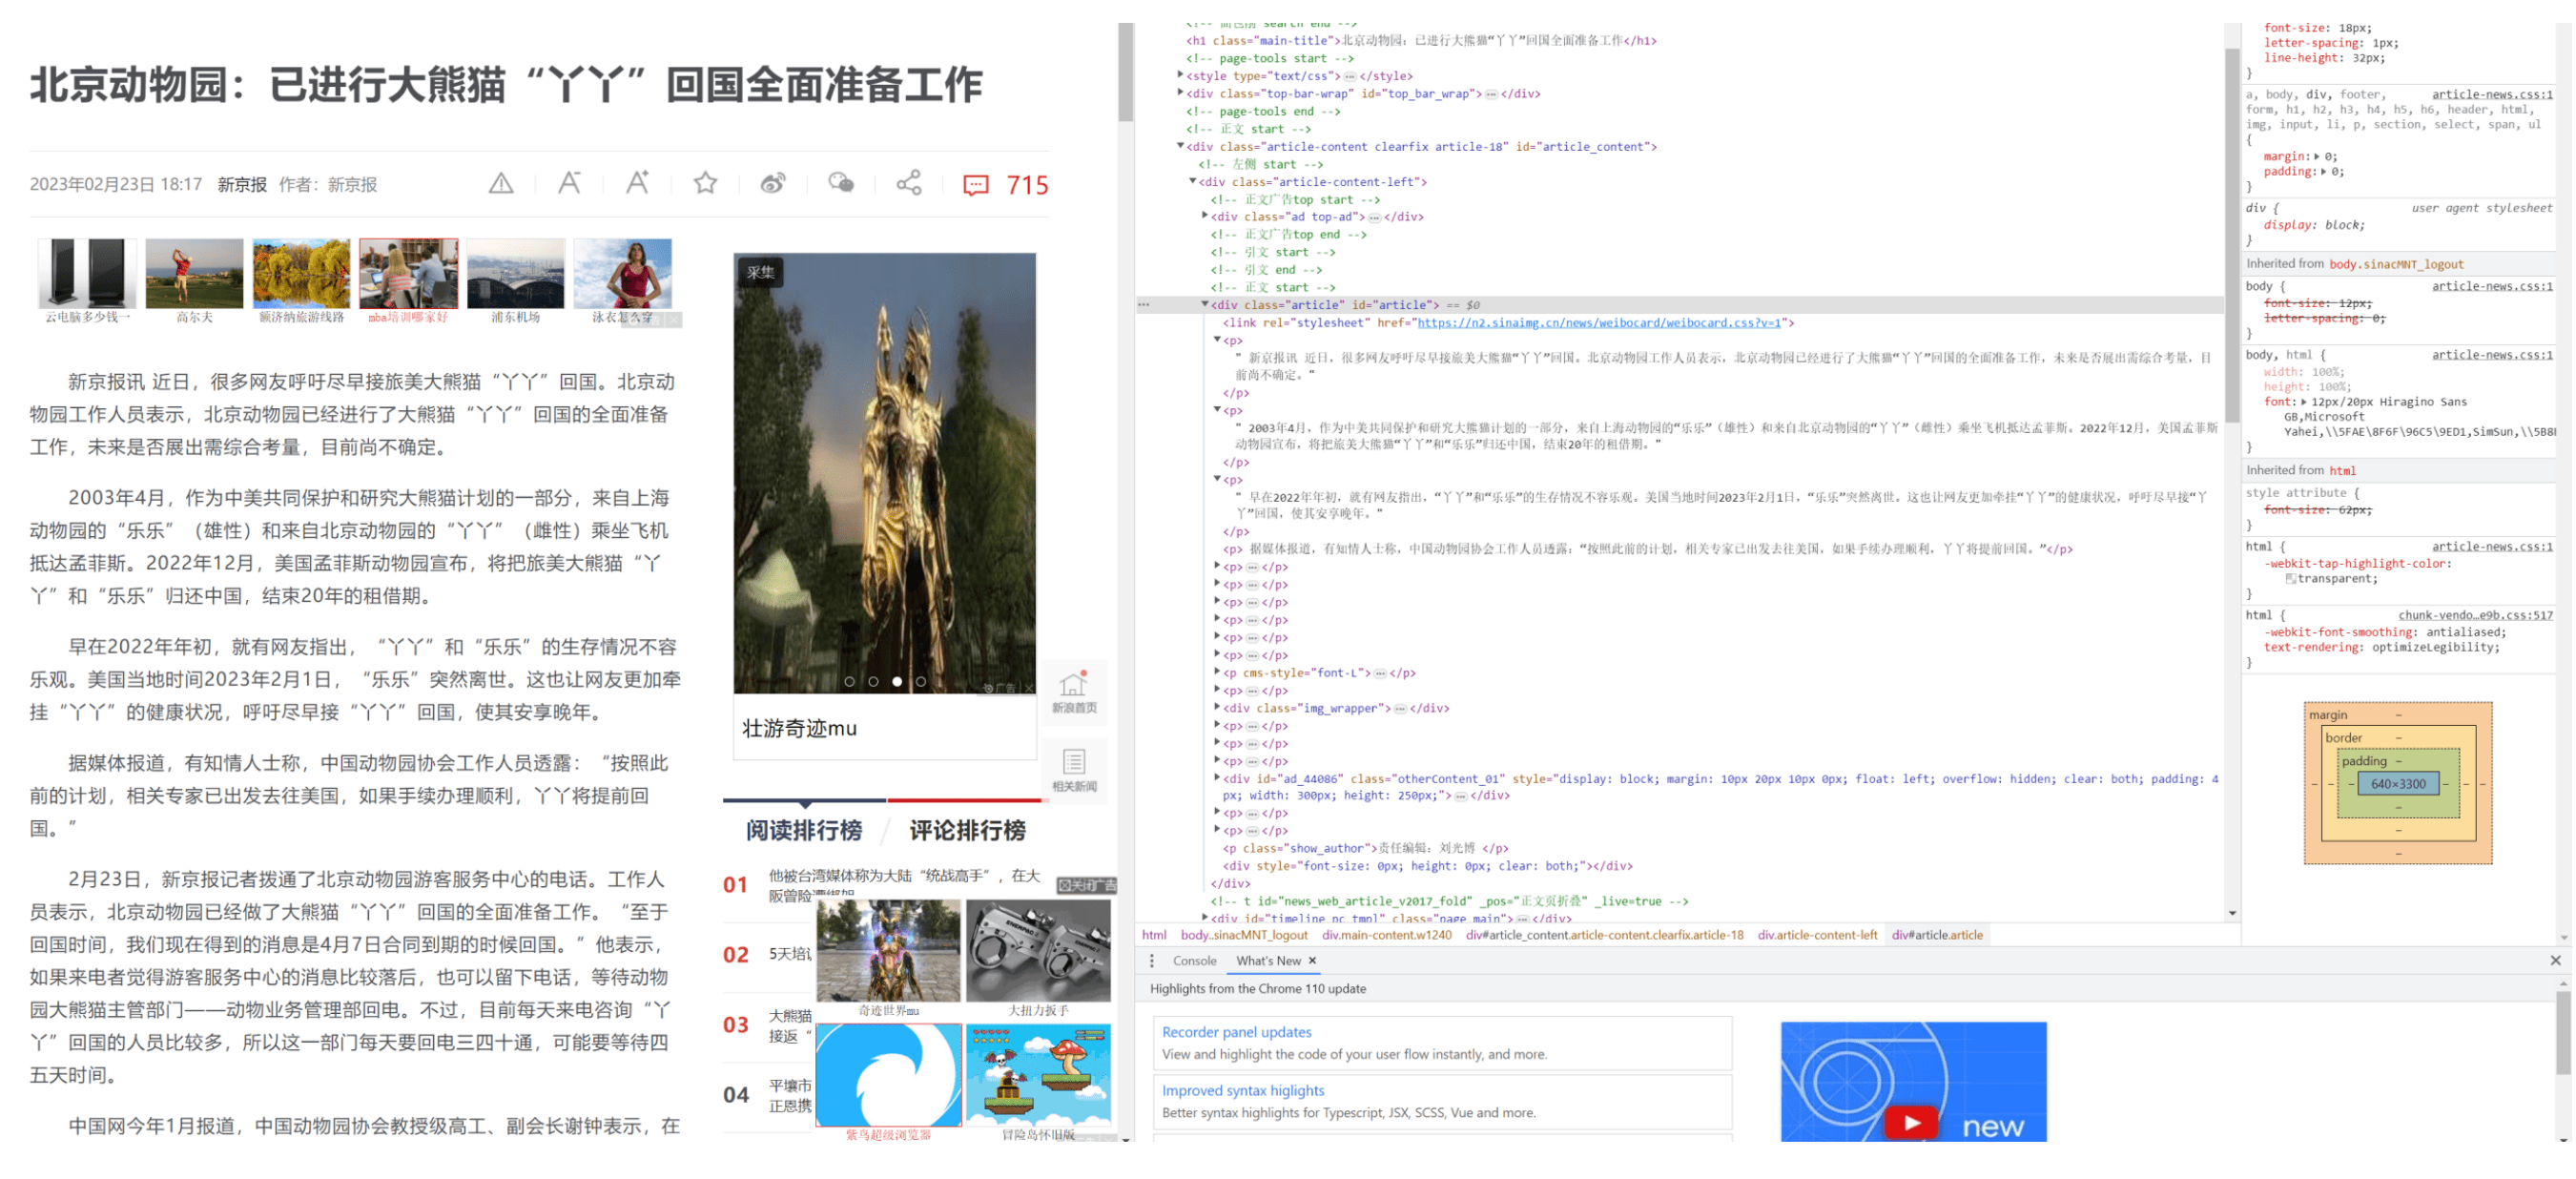Screen dimensions: 2576x1179
Task: Share article via Weibo icon
Action: (773, 183)
